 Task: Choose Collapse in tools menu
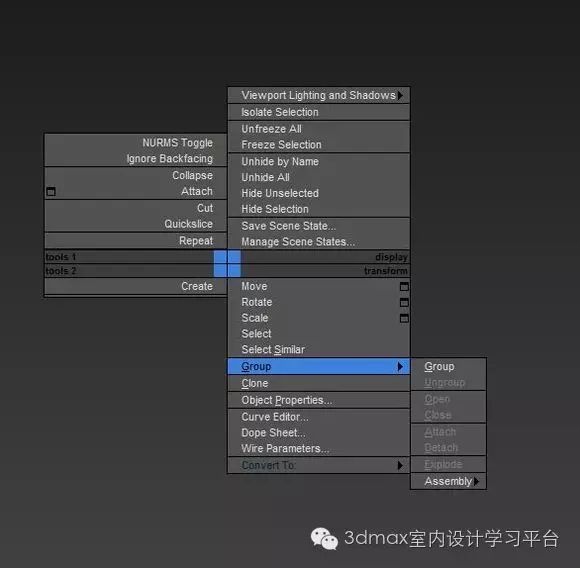point(135,175)
